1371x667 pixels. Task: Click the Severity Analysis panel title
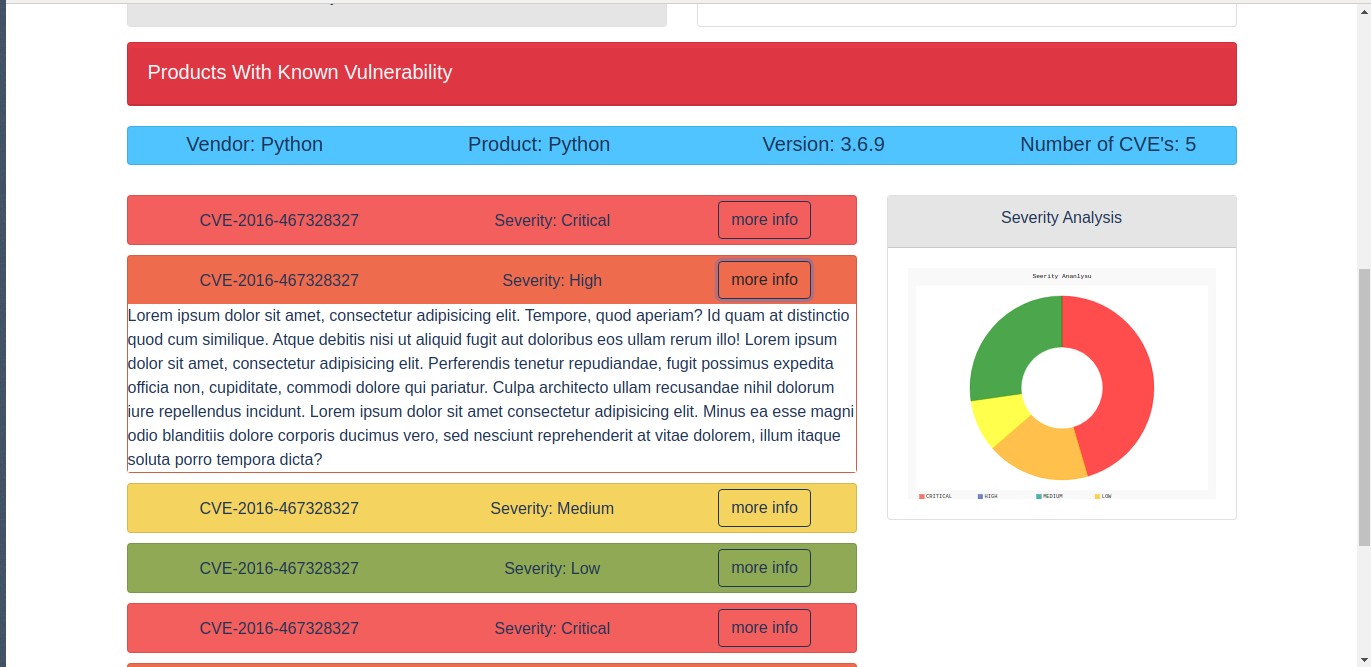(x=1061, y=217)
